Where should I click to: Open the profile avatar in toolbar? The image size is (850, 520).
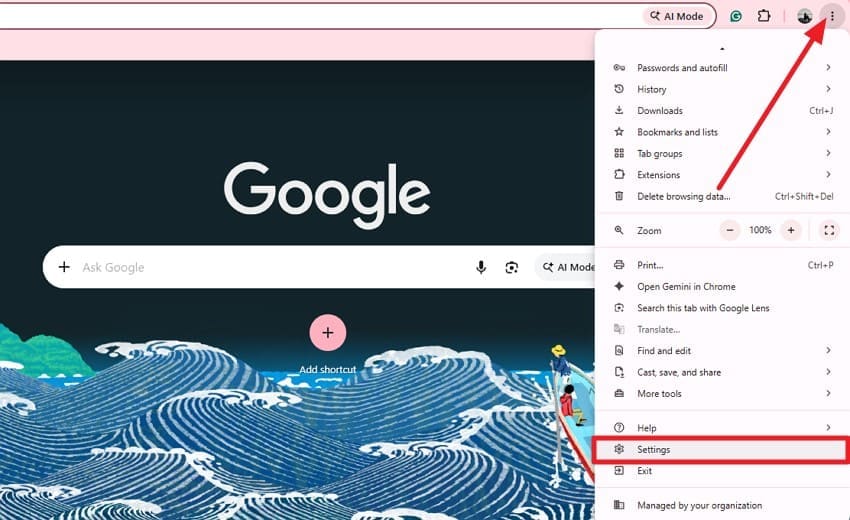click(x=804, y=16)
